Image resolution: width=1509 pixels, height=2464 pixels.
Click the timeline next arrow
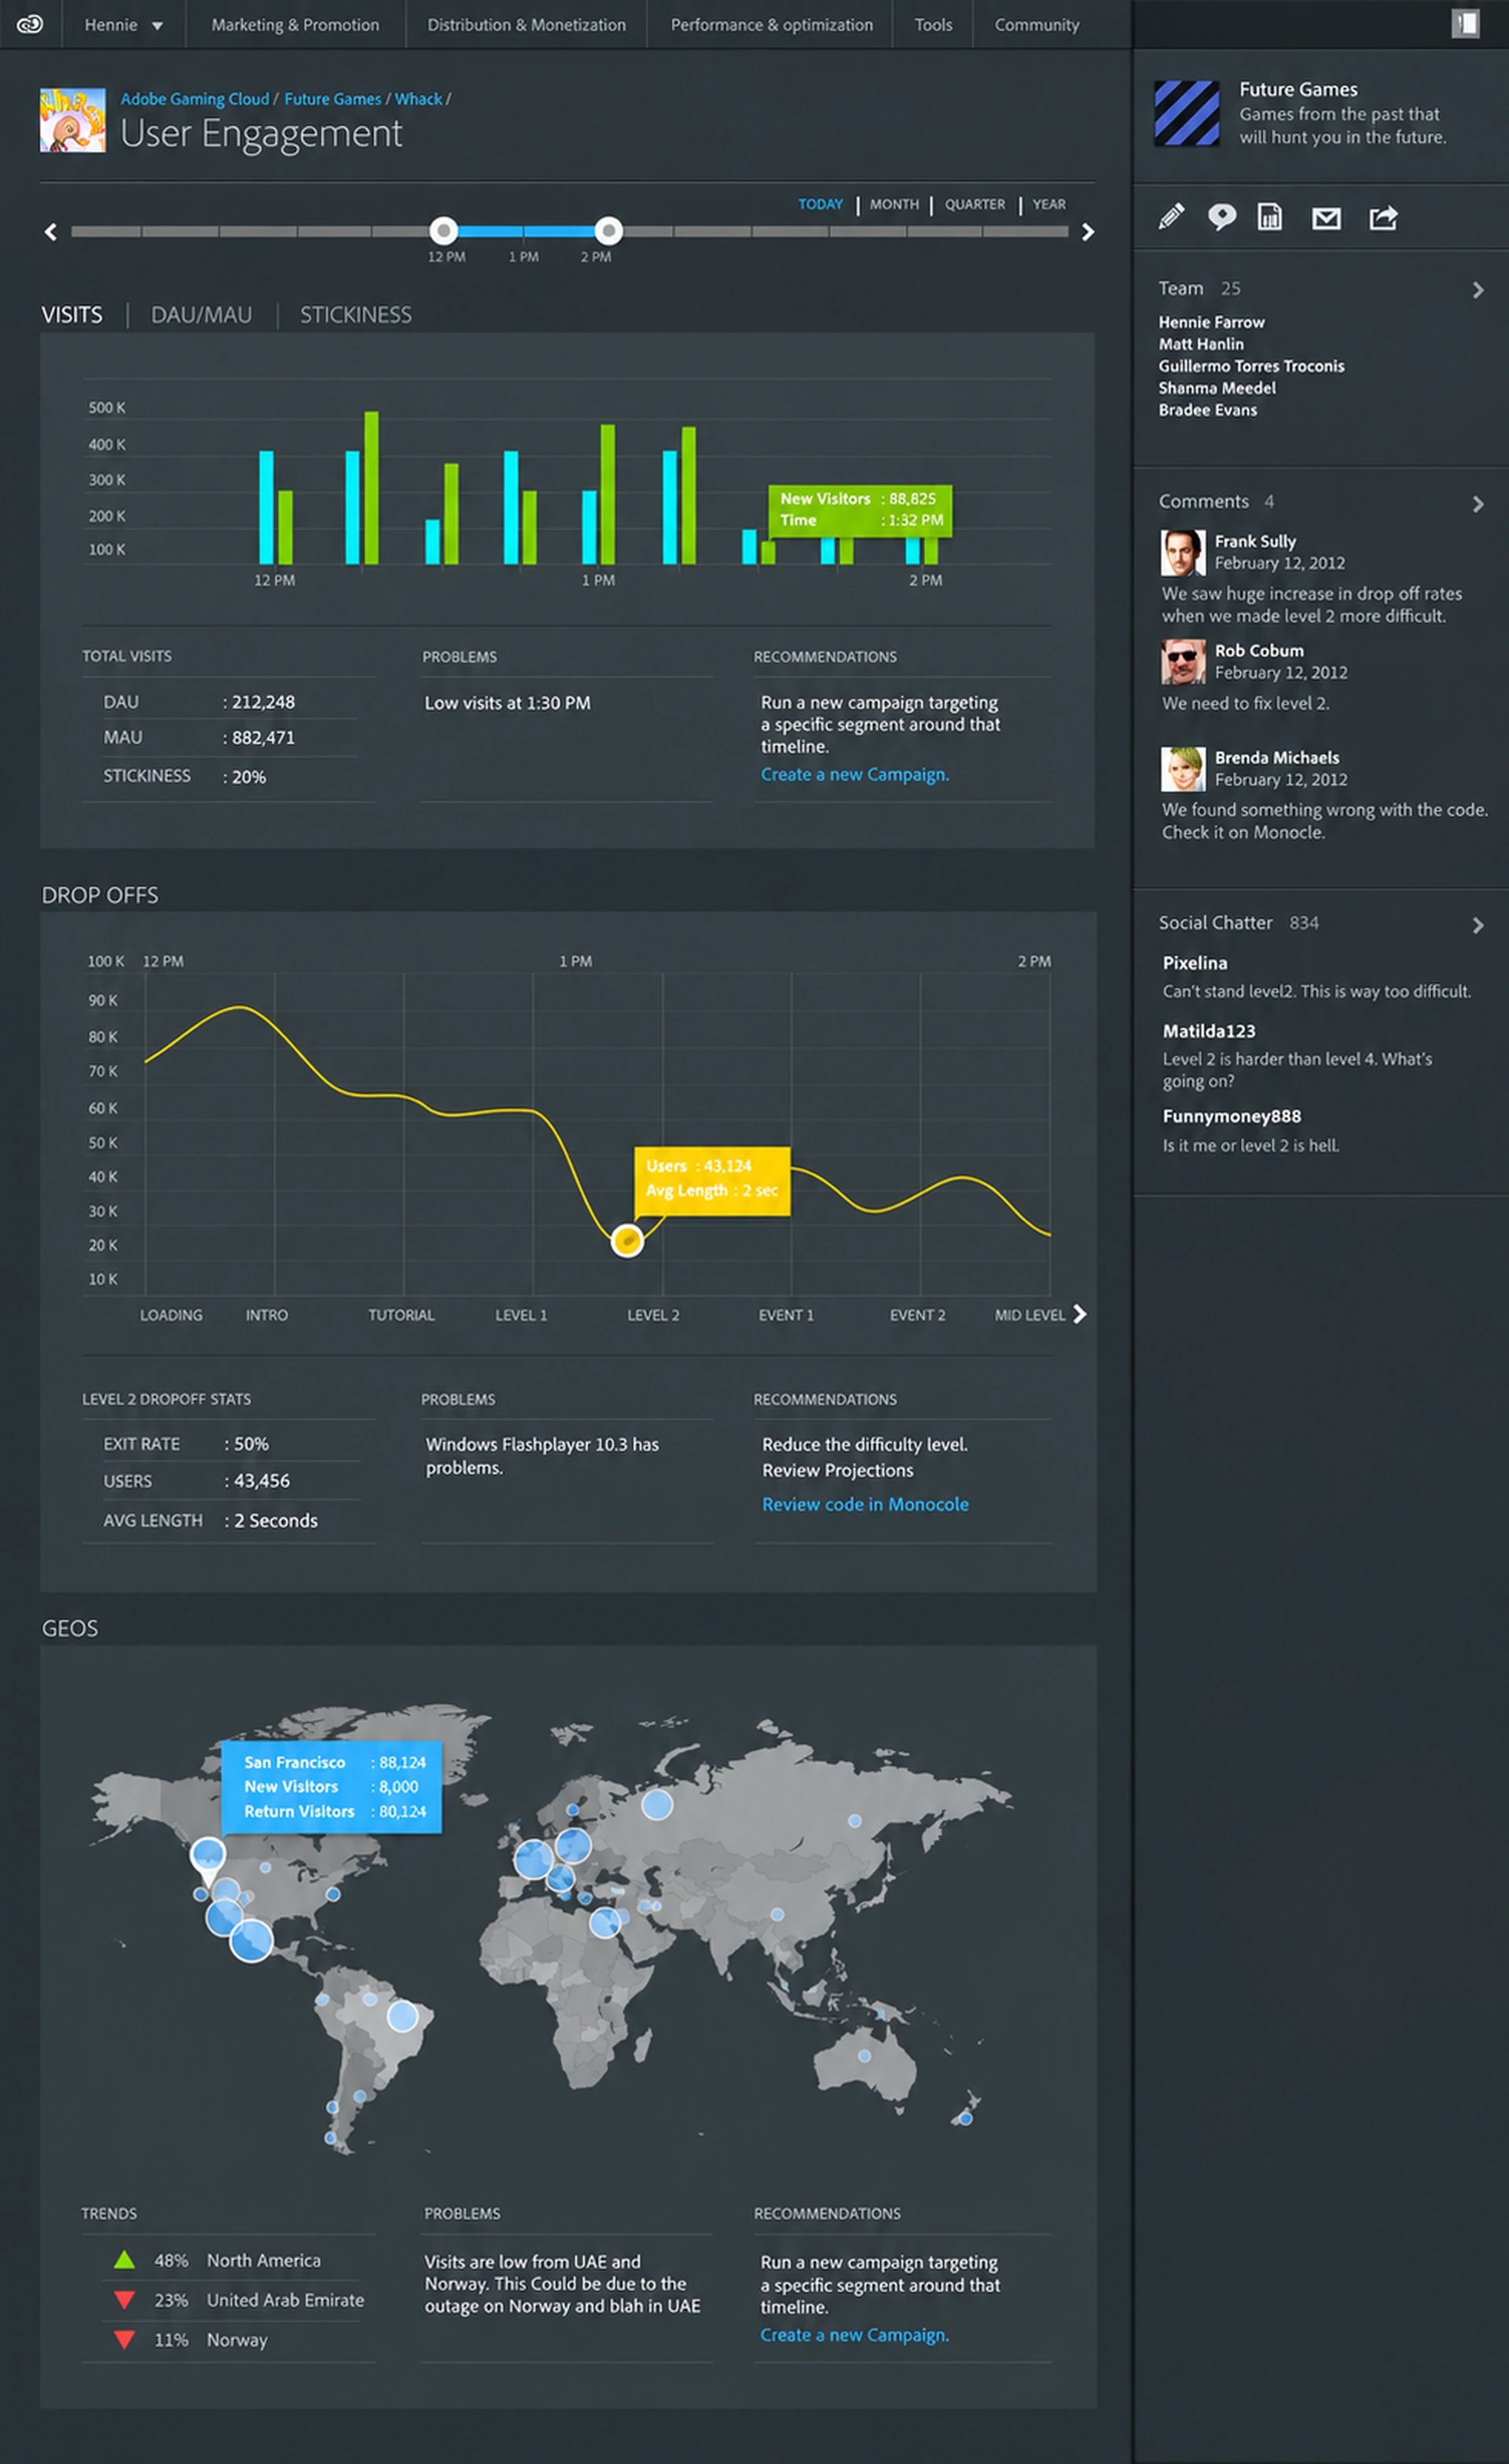coord(1088,232)
